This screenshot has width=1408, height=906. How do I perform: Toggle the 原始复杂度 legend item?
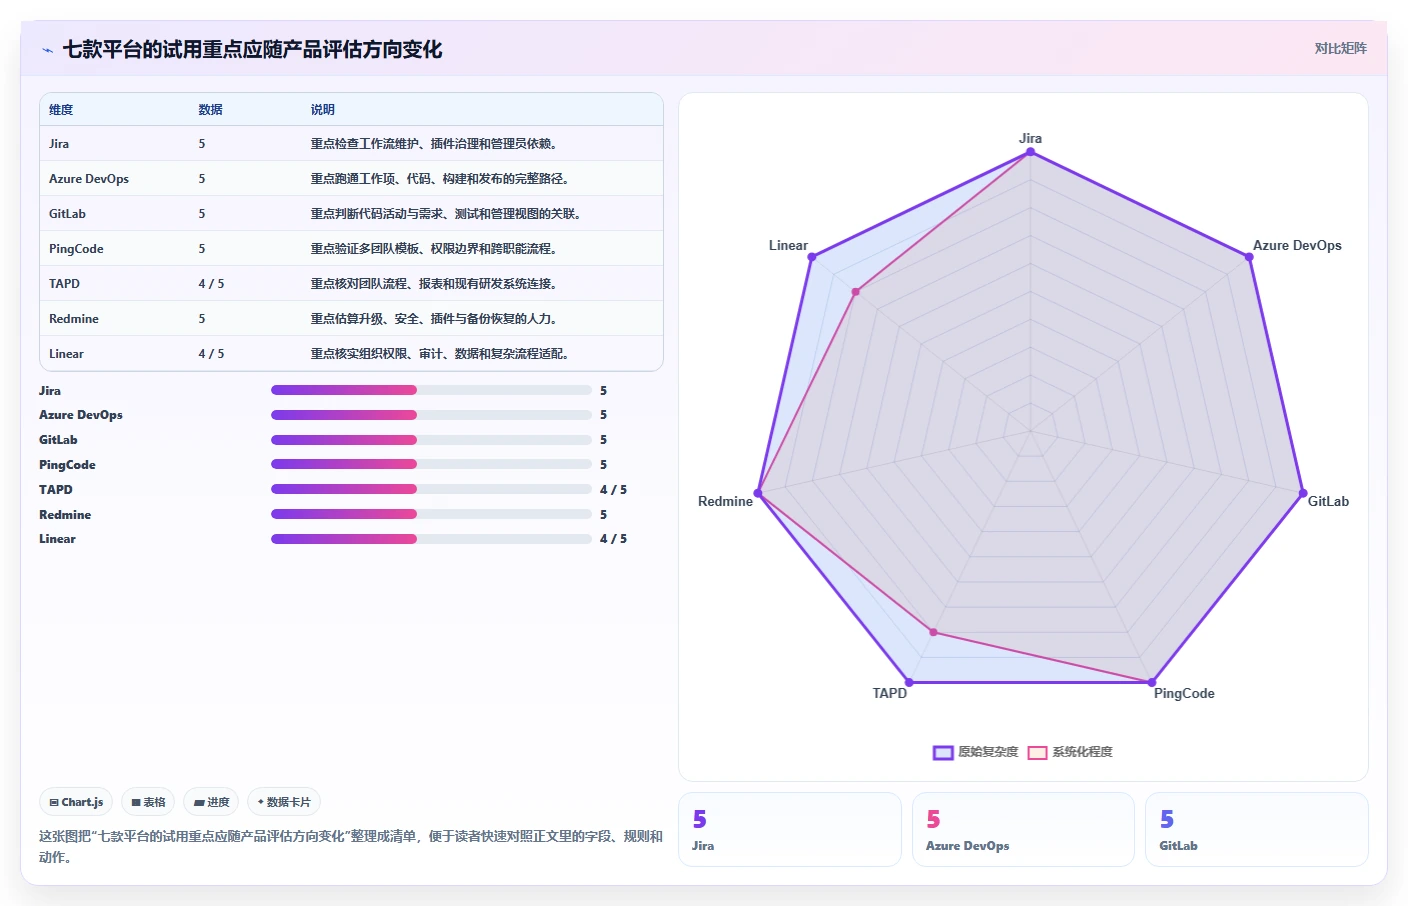[975, 752]
